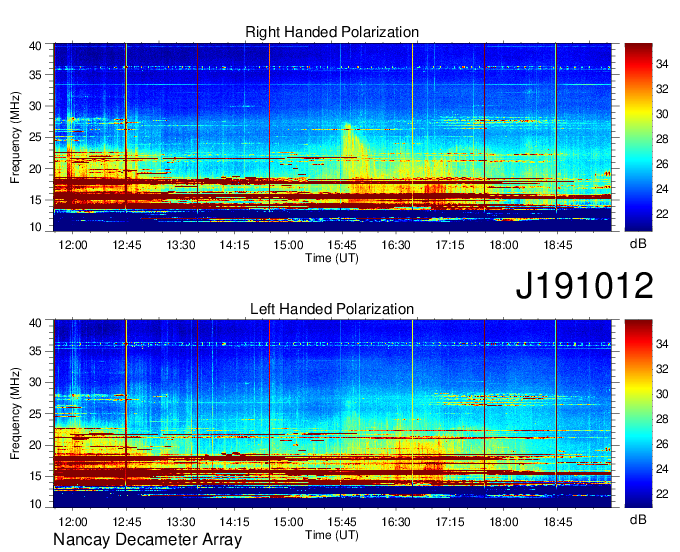Viewport: 680px width, 552px height.
Task: Click the 35 MHz tick on the Right Handed plot
Action: pos(36,75)
